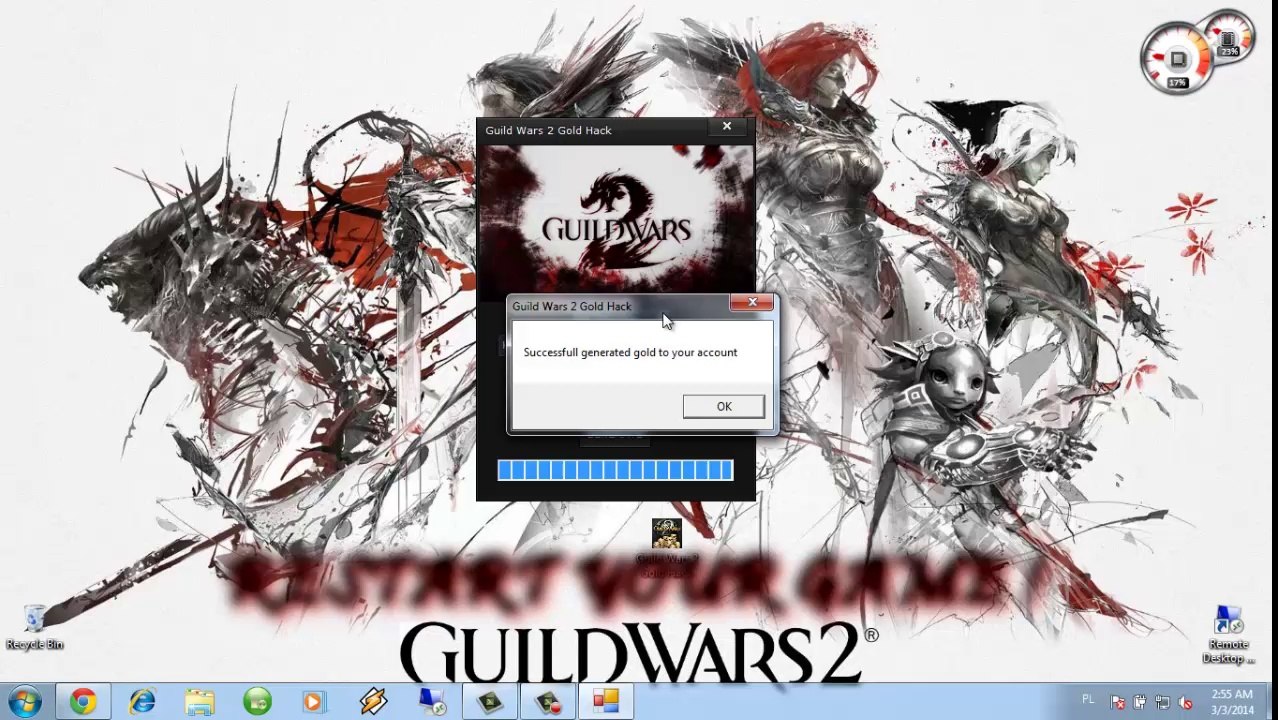Open Windows Media Player from the taskbar
Image resolution: width=1278 pixels, height=720 pixels.
coord(314,701)
